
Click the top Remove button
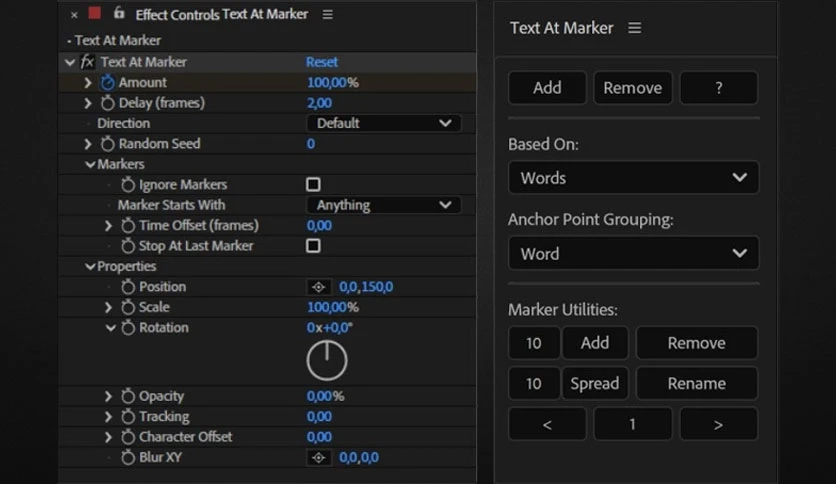click(633, 87)
